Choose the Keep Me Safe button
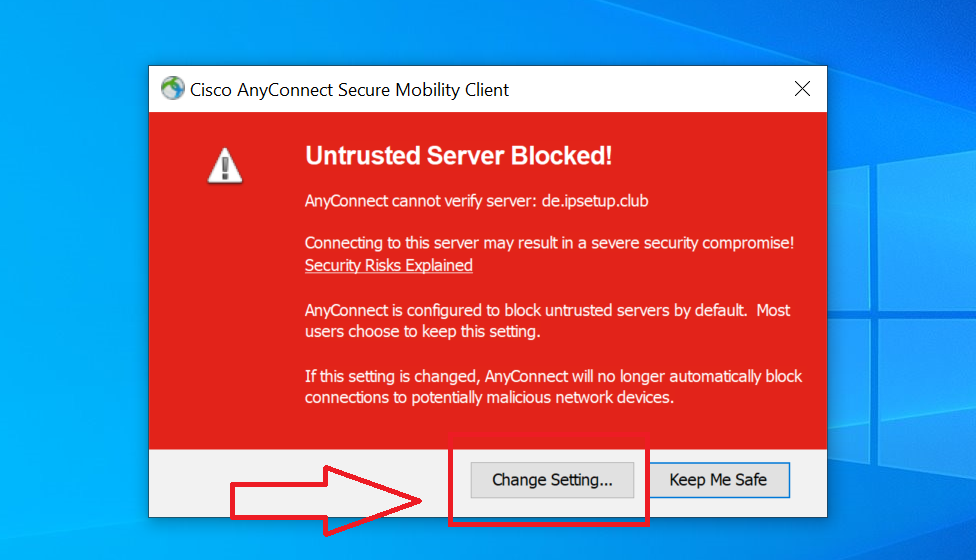Screen dimensions: 976x560 click(x=718, y=480)
